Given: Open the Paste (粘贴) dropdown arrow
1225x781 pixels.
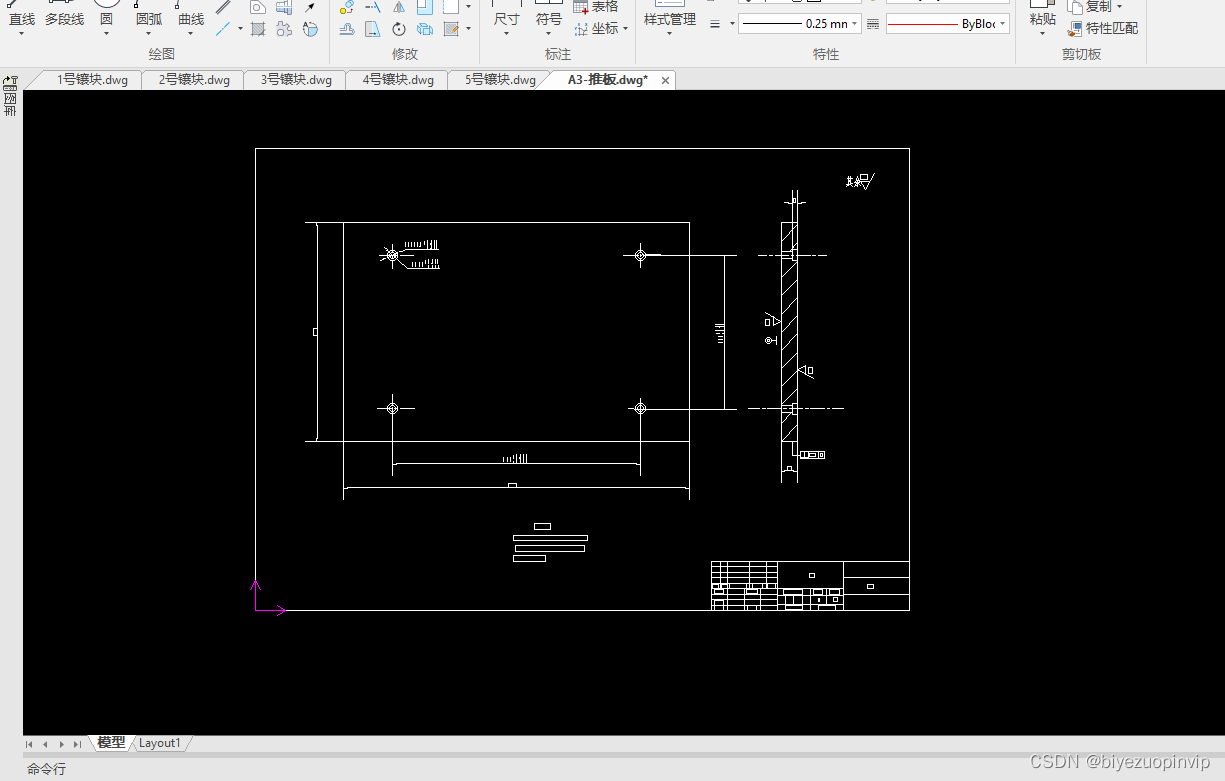Looking at the screenshot, I should click(1042, 34).
